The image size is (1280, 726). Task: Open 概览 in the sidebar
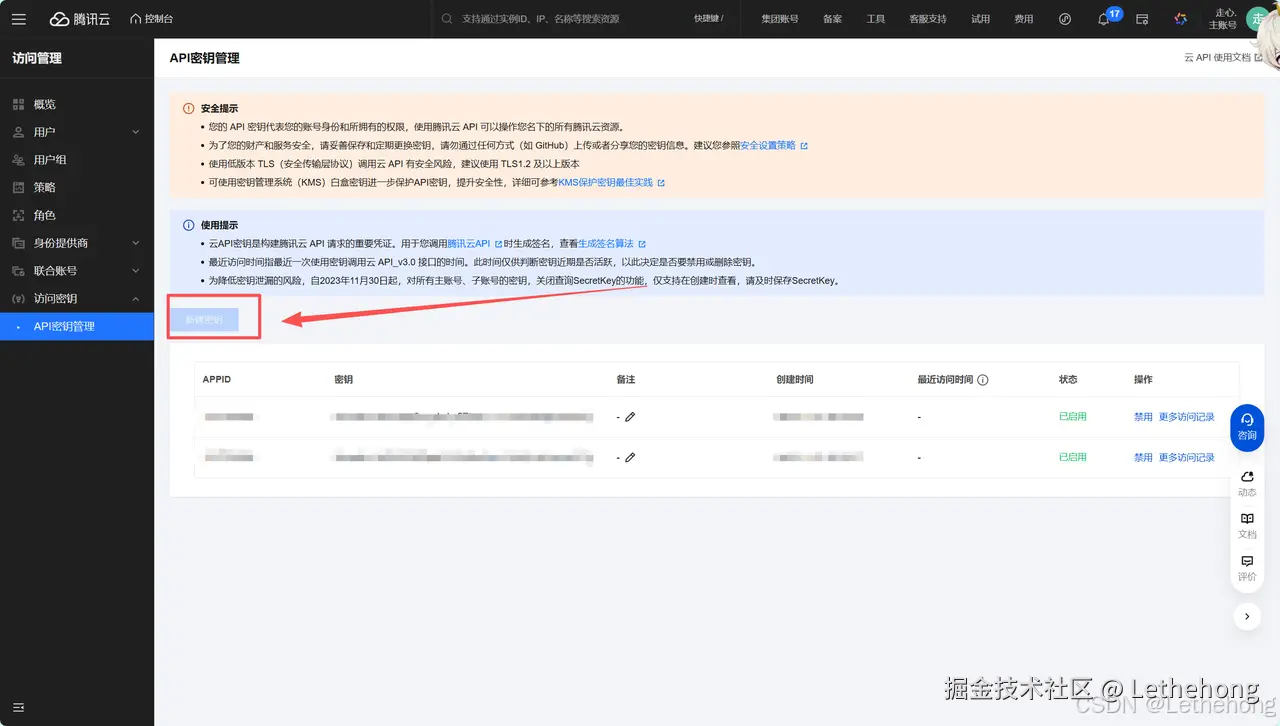coord(77,104)
